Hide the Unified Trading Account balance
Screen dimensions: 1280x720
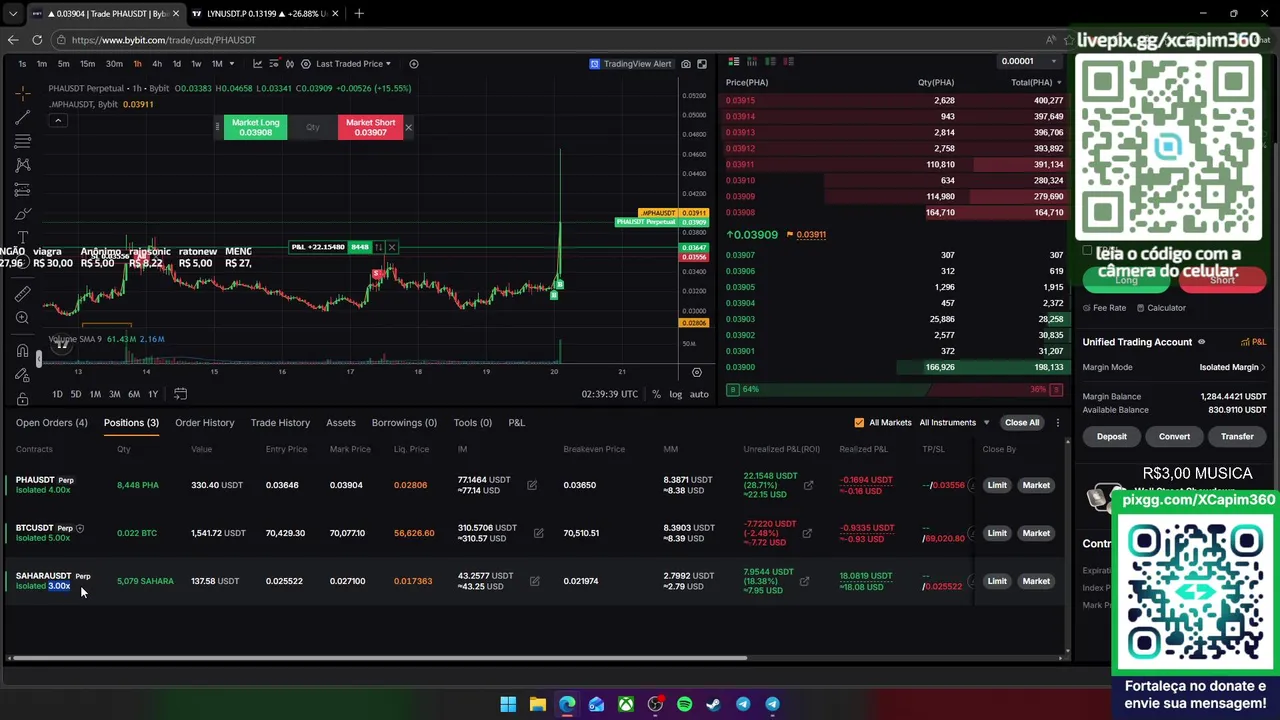point(1201,342)
